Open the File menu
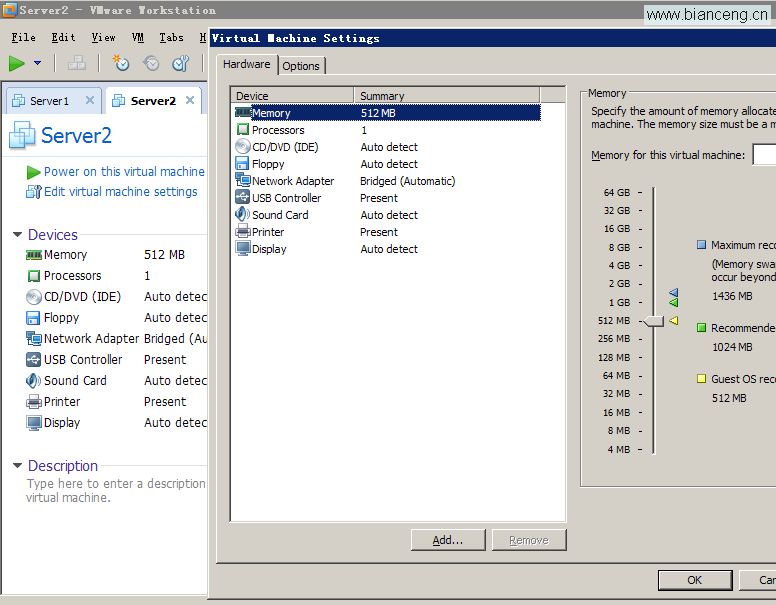The image size is (776, 605). pos(23,38)
